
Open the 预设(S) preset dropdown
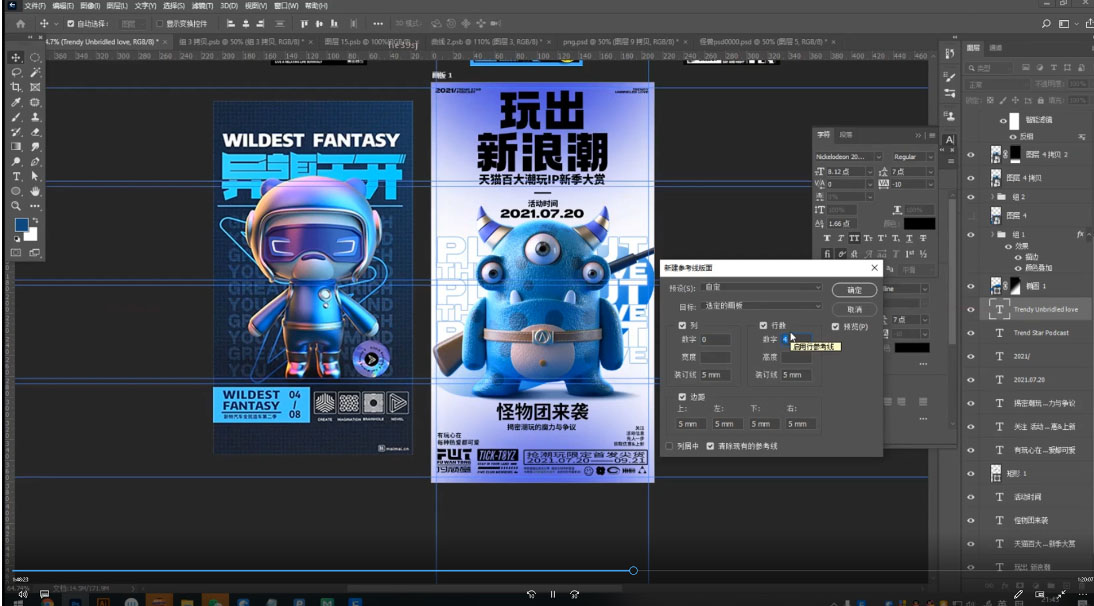coord(762,287)
